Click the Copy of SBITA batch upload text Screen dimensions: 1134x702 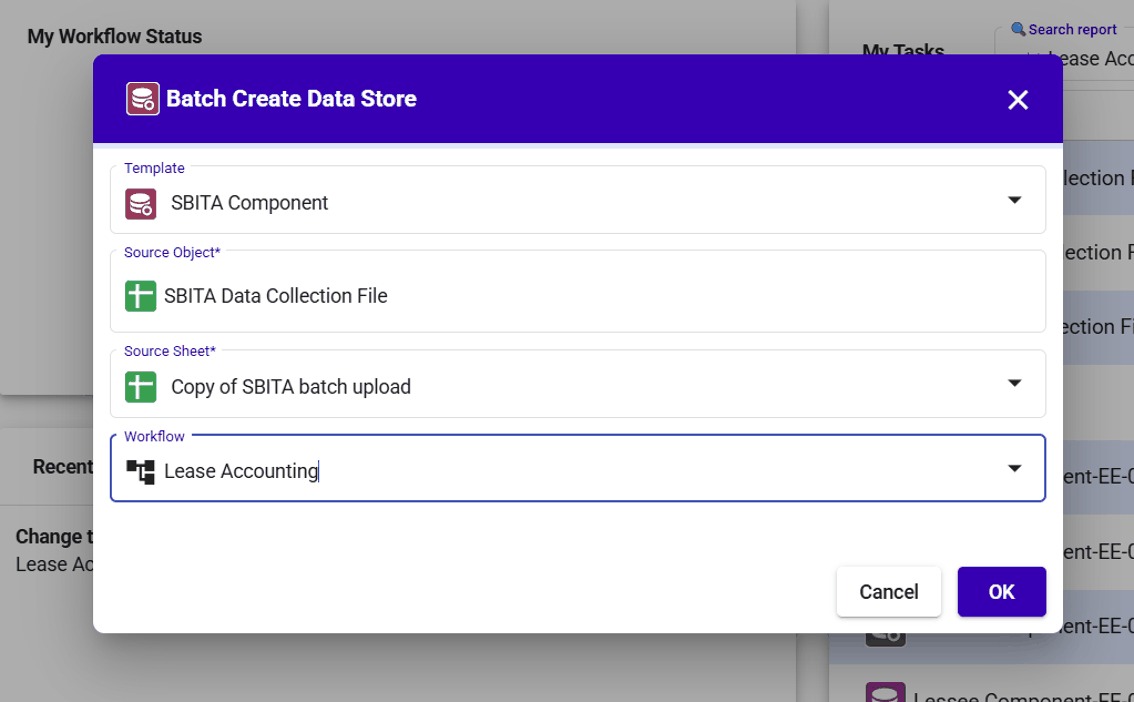click(x=291, y=387)
